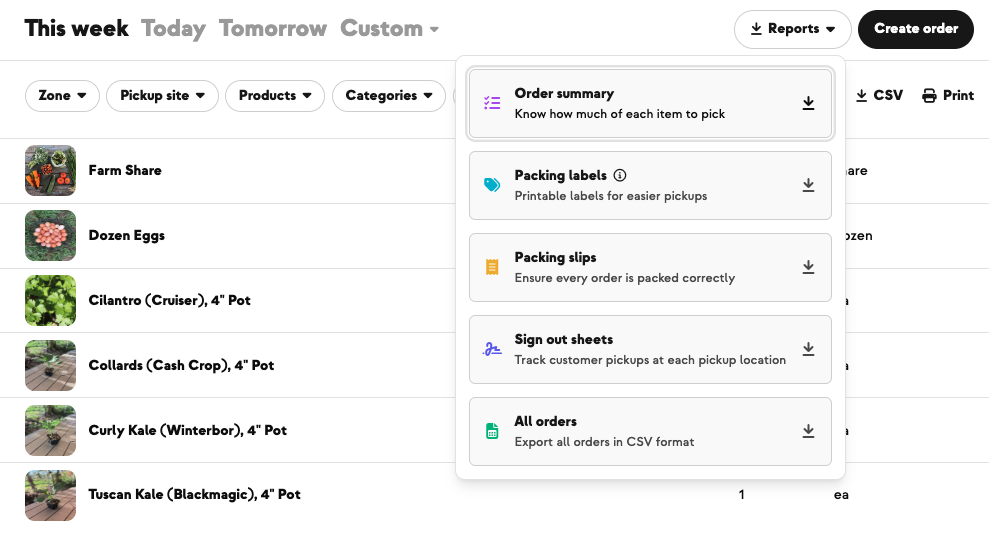Click 'Know how much of each item to pick'
This screenshot has height=552, width=989.
pos(619,114)
